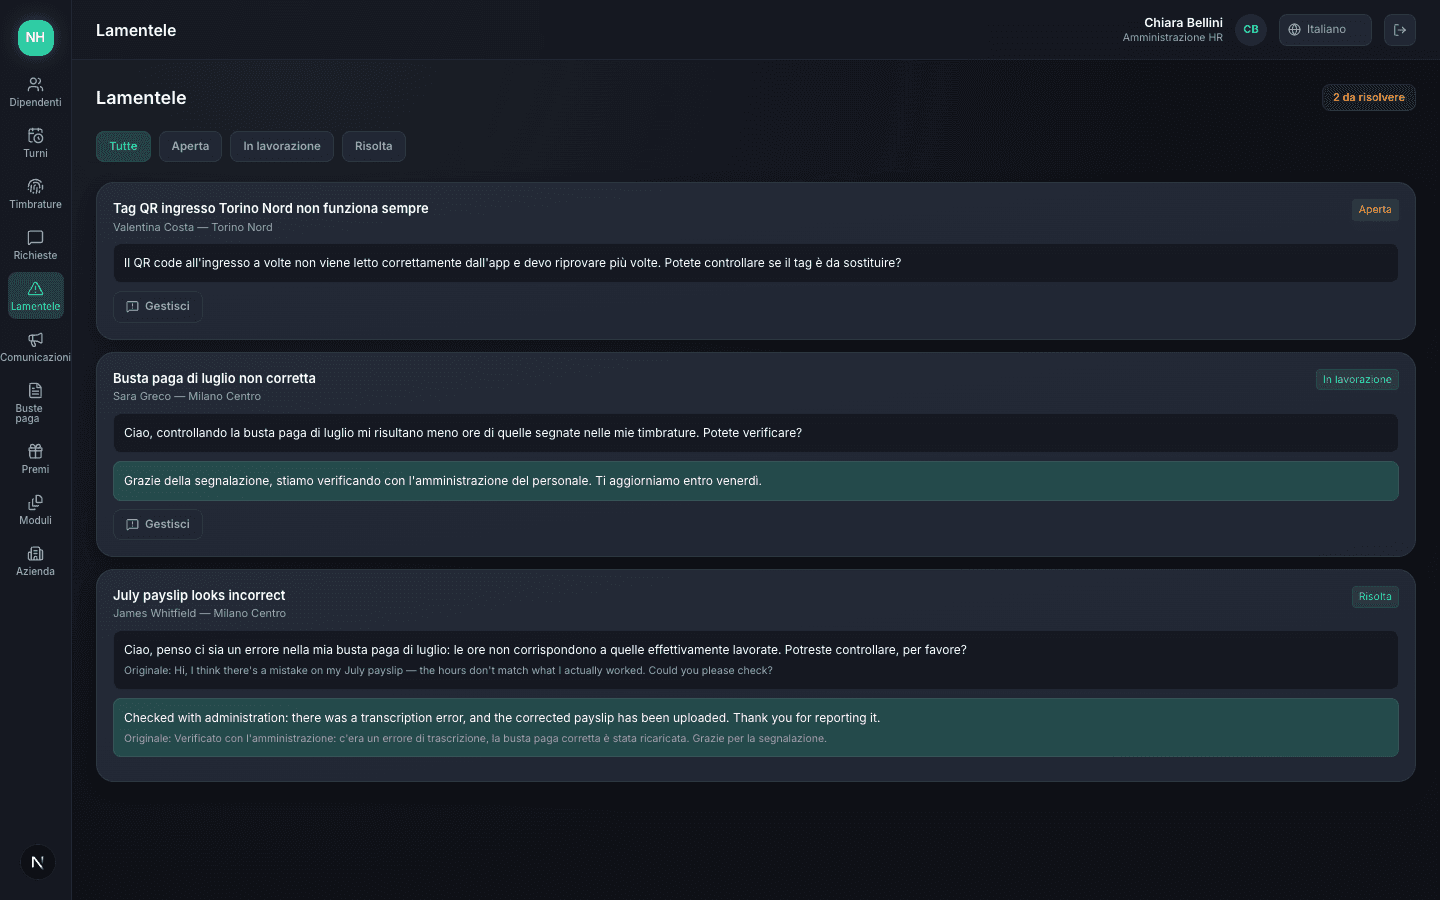The height and width of the screenshot is (900, 1440).
Task: Open Comunicazioni megaphone icon
Action: click(35, 339)
